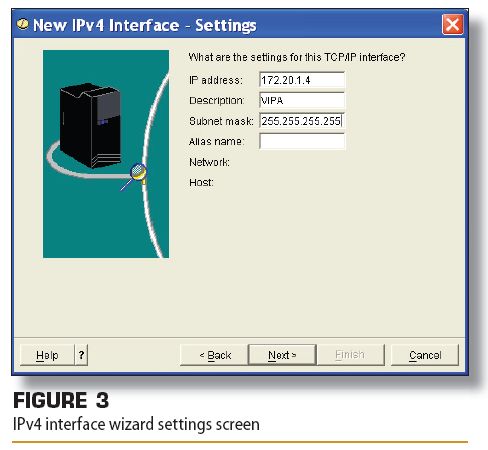Advance the wizard with Next

pyautogui.click(x=282, y=355)
